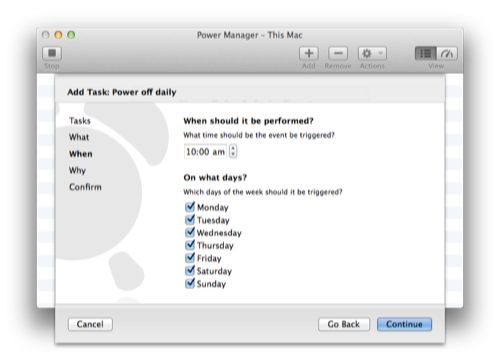Click the Remove minus toolbar icon
This screenshot has height=364, width=500.
(x=338, y=53)
